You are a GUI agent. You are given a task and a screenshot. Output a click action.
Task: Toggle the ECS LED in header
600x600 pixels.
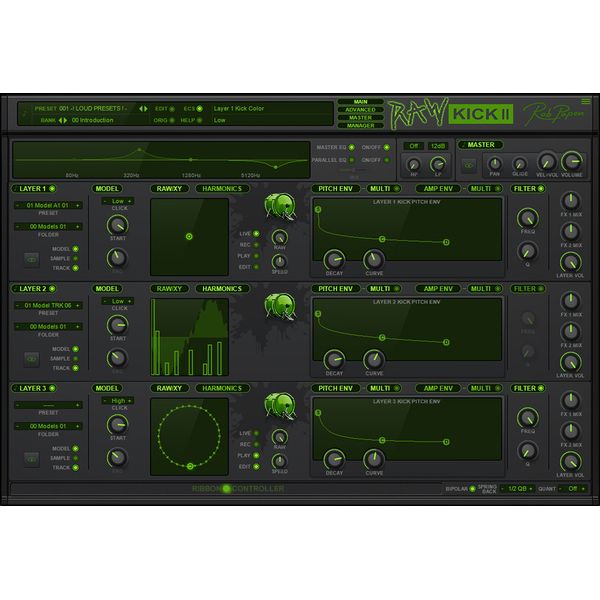(x=199, y=109)
